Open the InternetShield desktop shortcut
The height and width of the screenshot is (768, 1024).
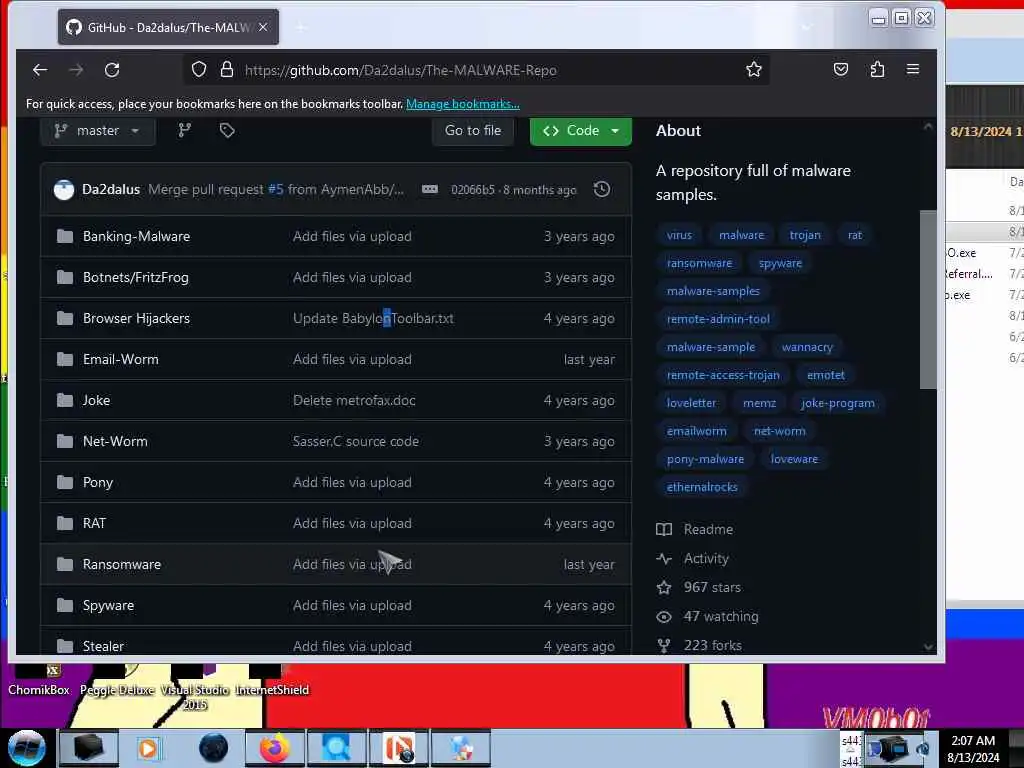(x=272, y=680)
